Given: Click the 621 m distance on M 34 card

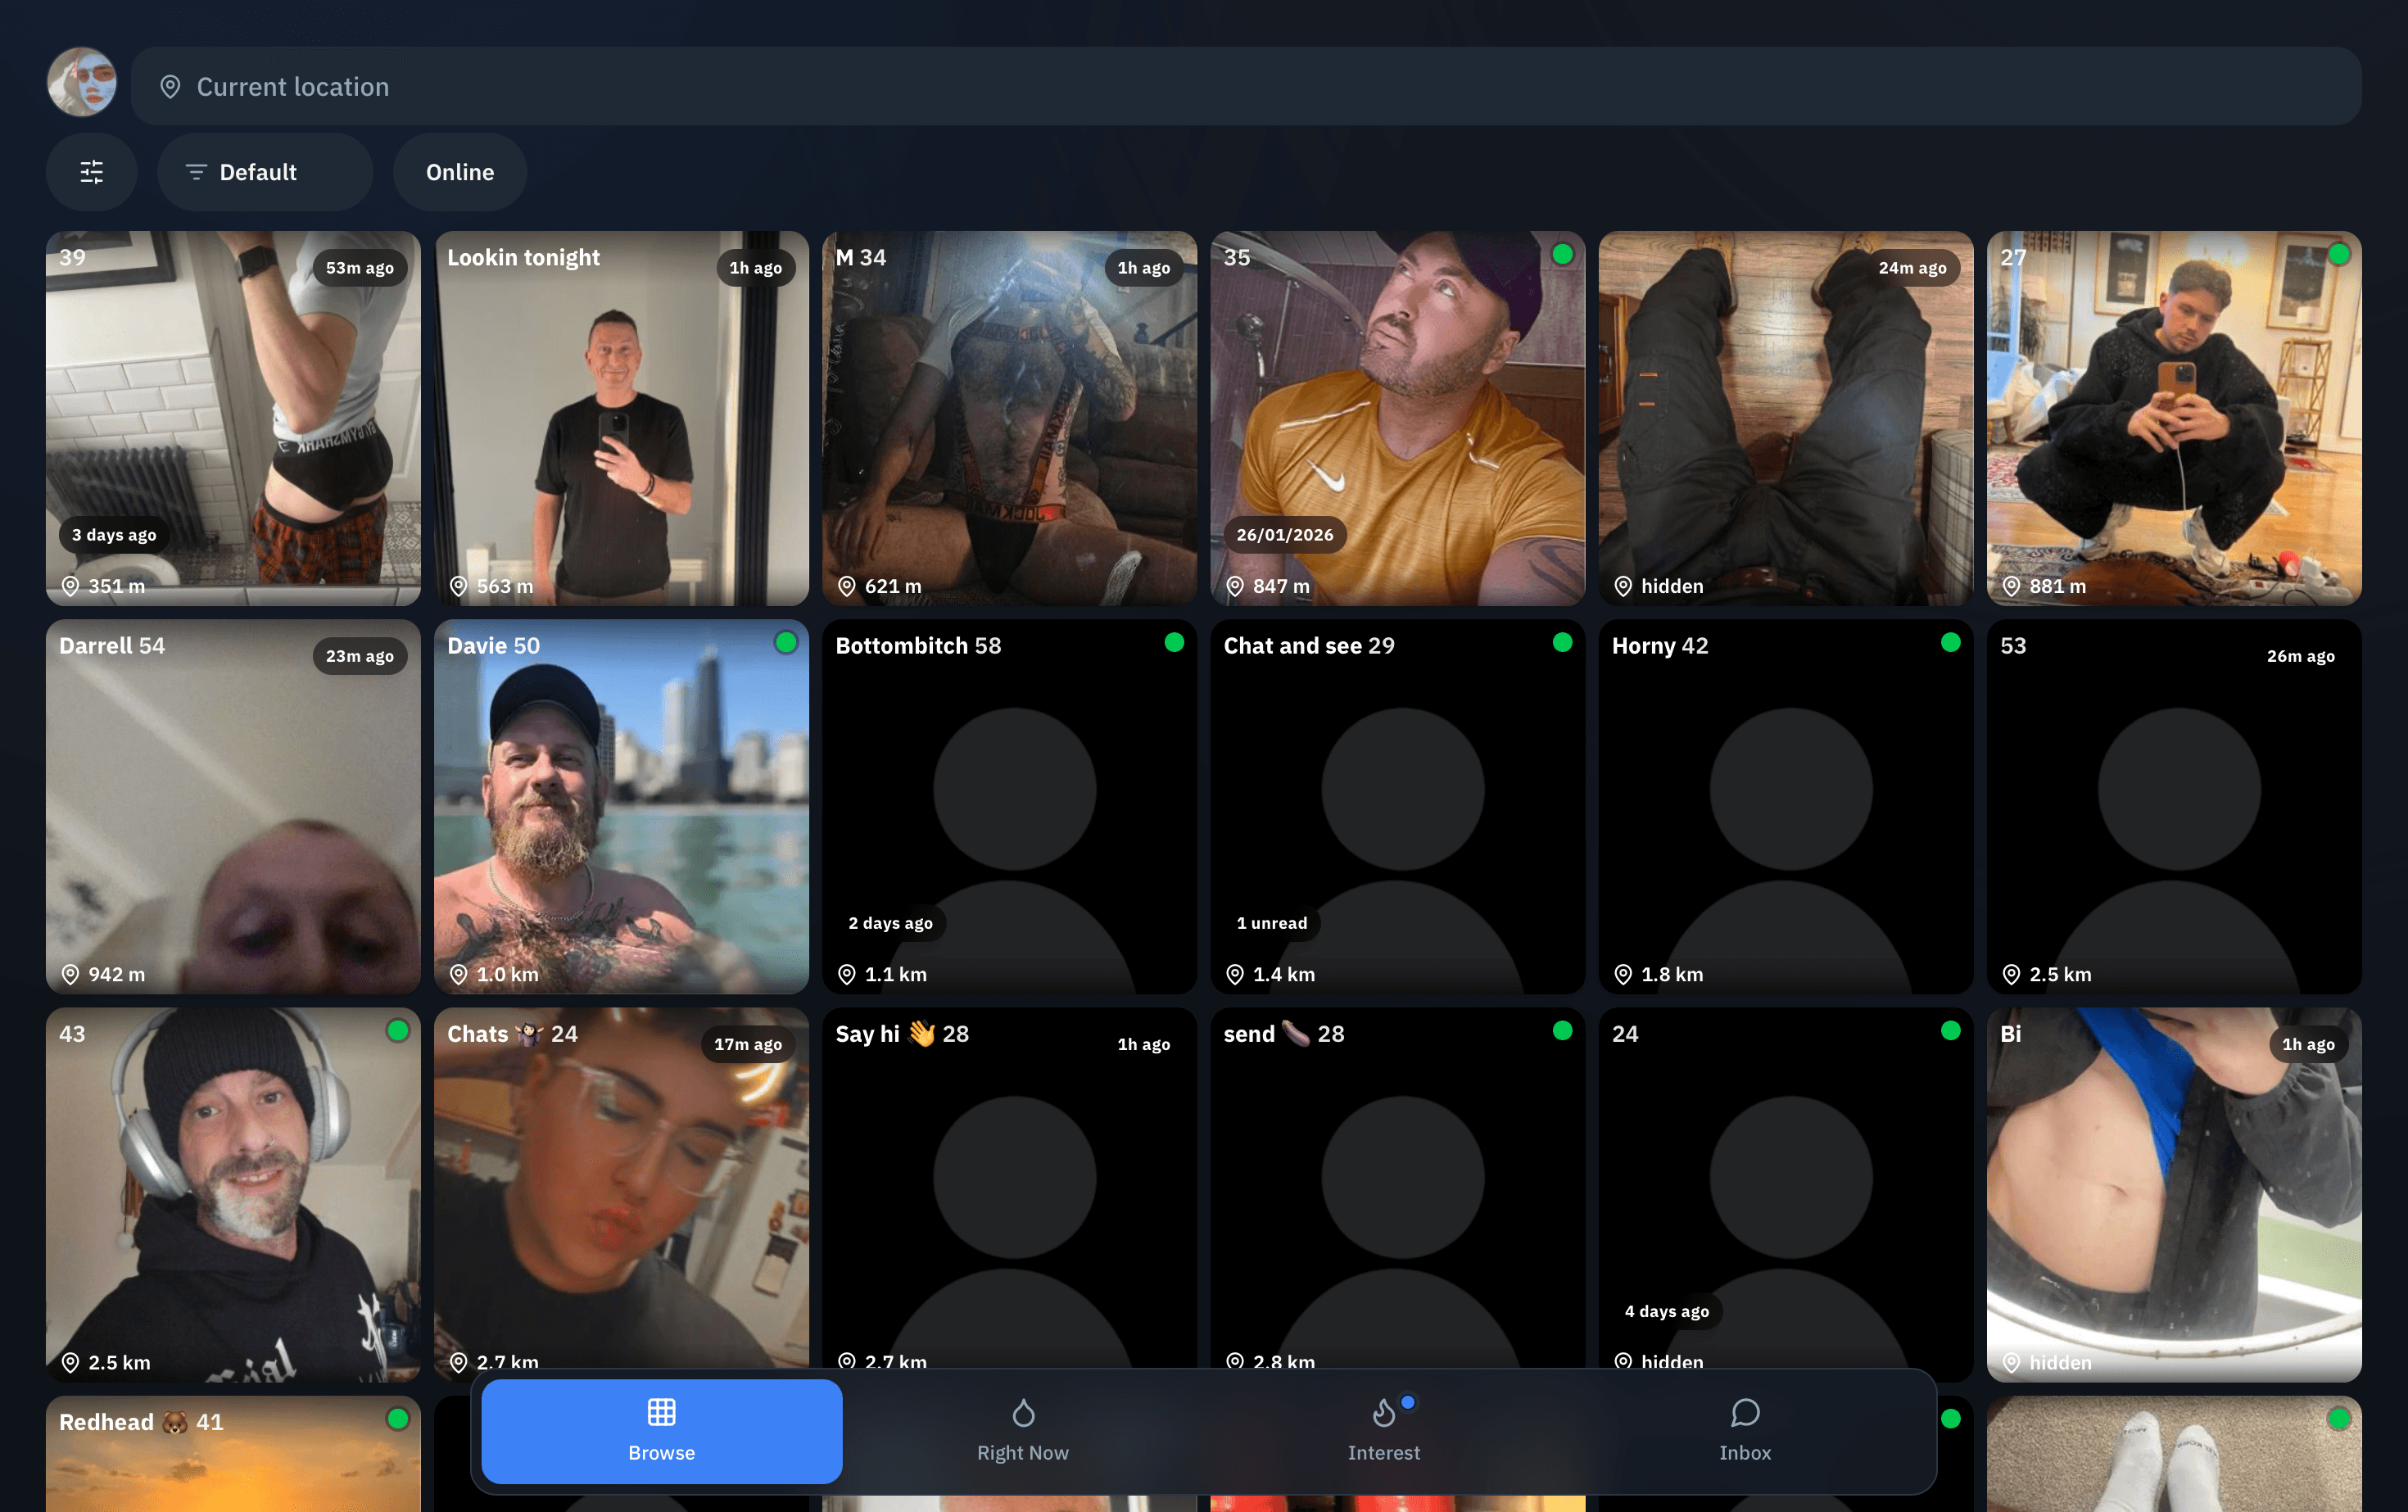Looking at the screenshot, I should [893, 586].
